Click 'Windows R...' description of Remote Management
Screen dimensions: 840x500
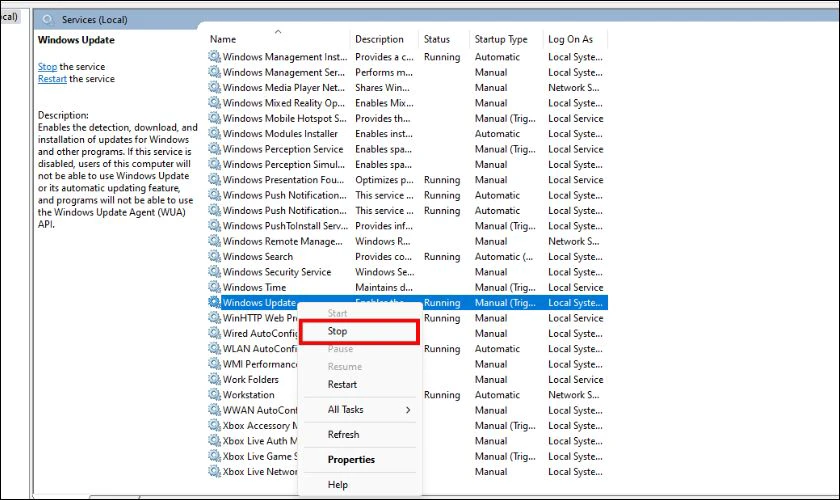coord(382,241)
